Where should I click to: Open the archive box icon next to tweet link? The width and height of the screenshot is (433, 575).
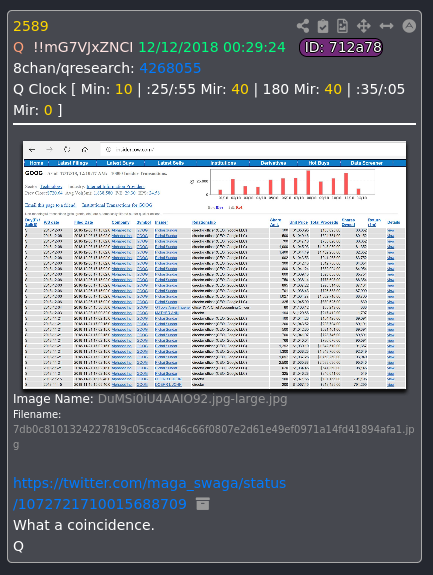tap(203, 504)
